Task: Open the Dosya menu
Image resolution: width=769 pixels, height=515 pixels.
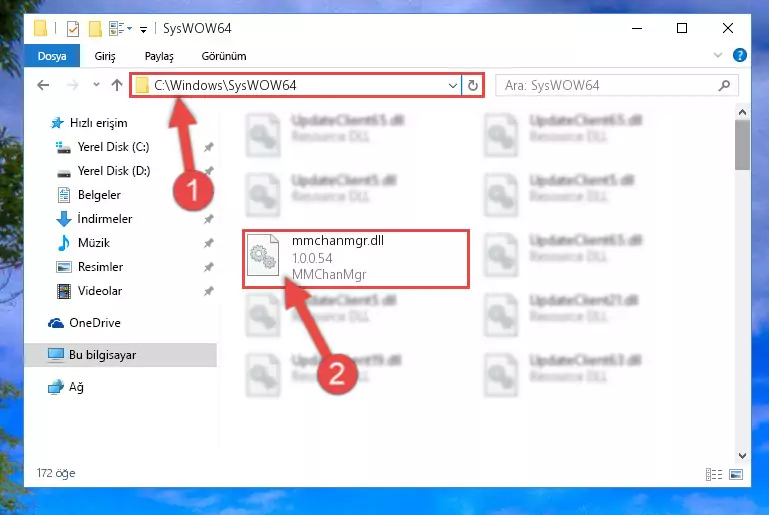Action: (x=52, y=56)
